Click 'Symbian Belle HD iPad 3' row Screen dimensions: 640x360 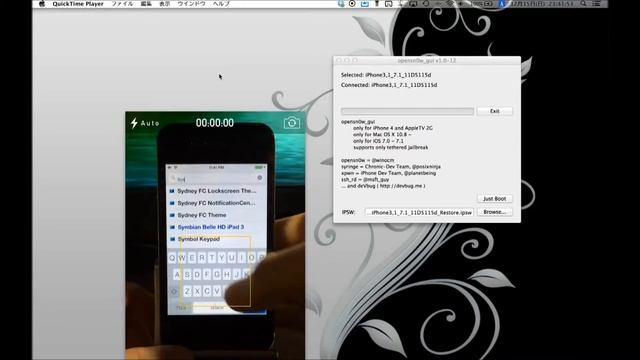pos(217,227)
